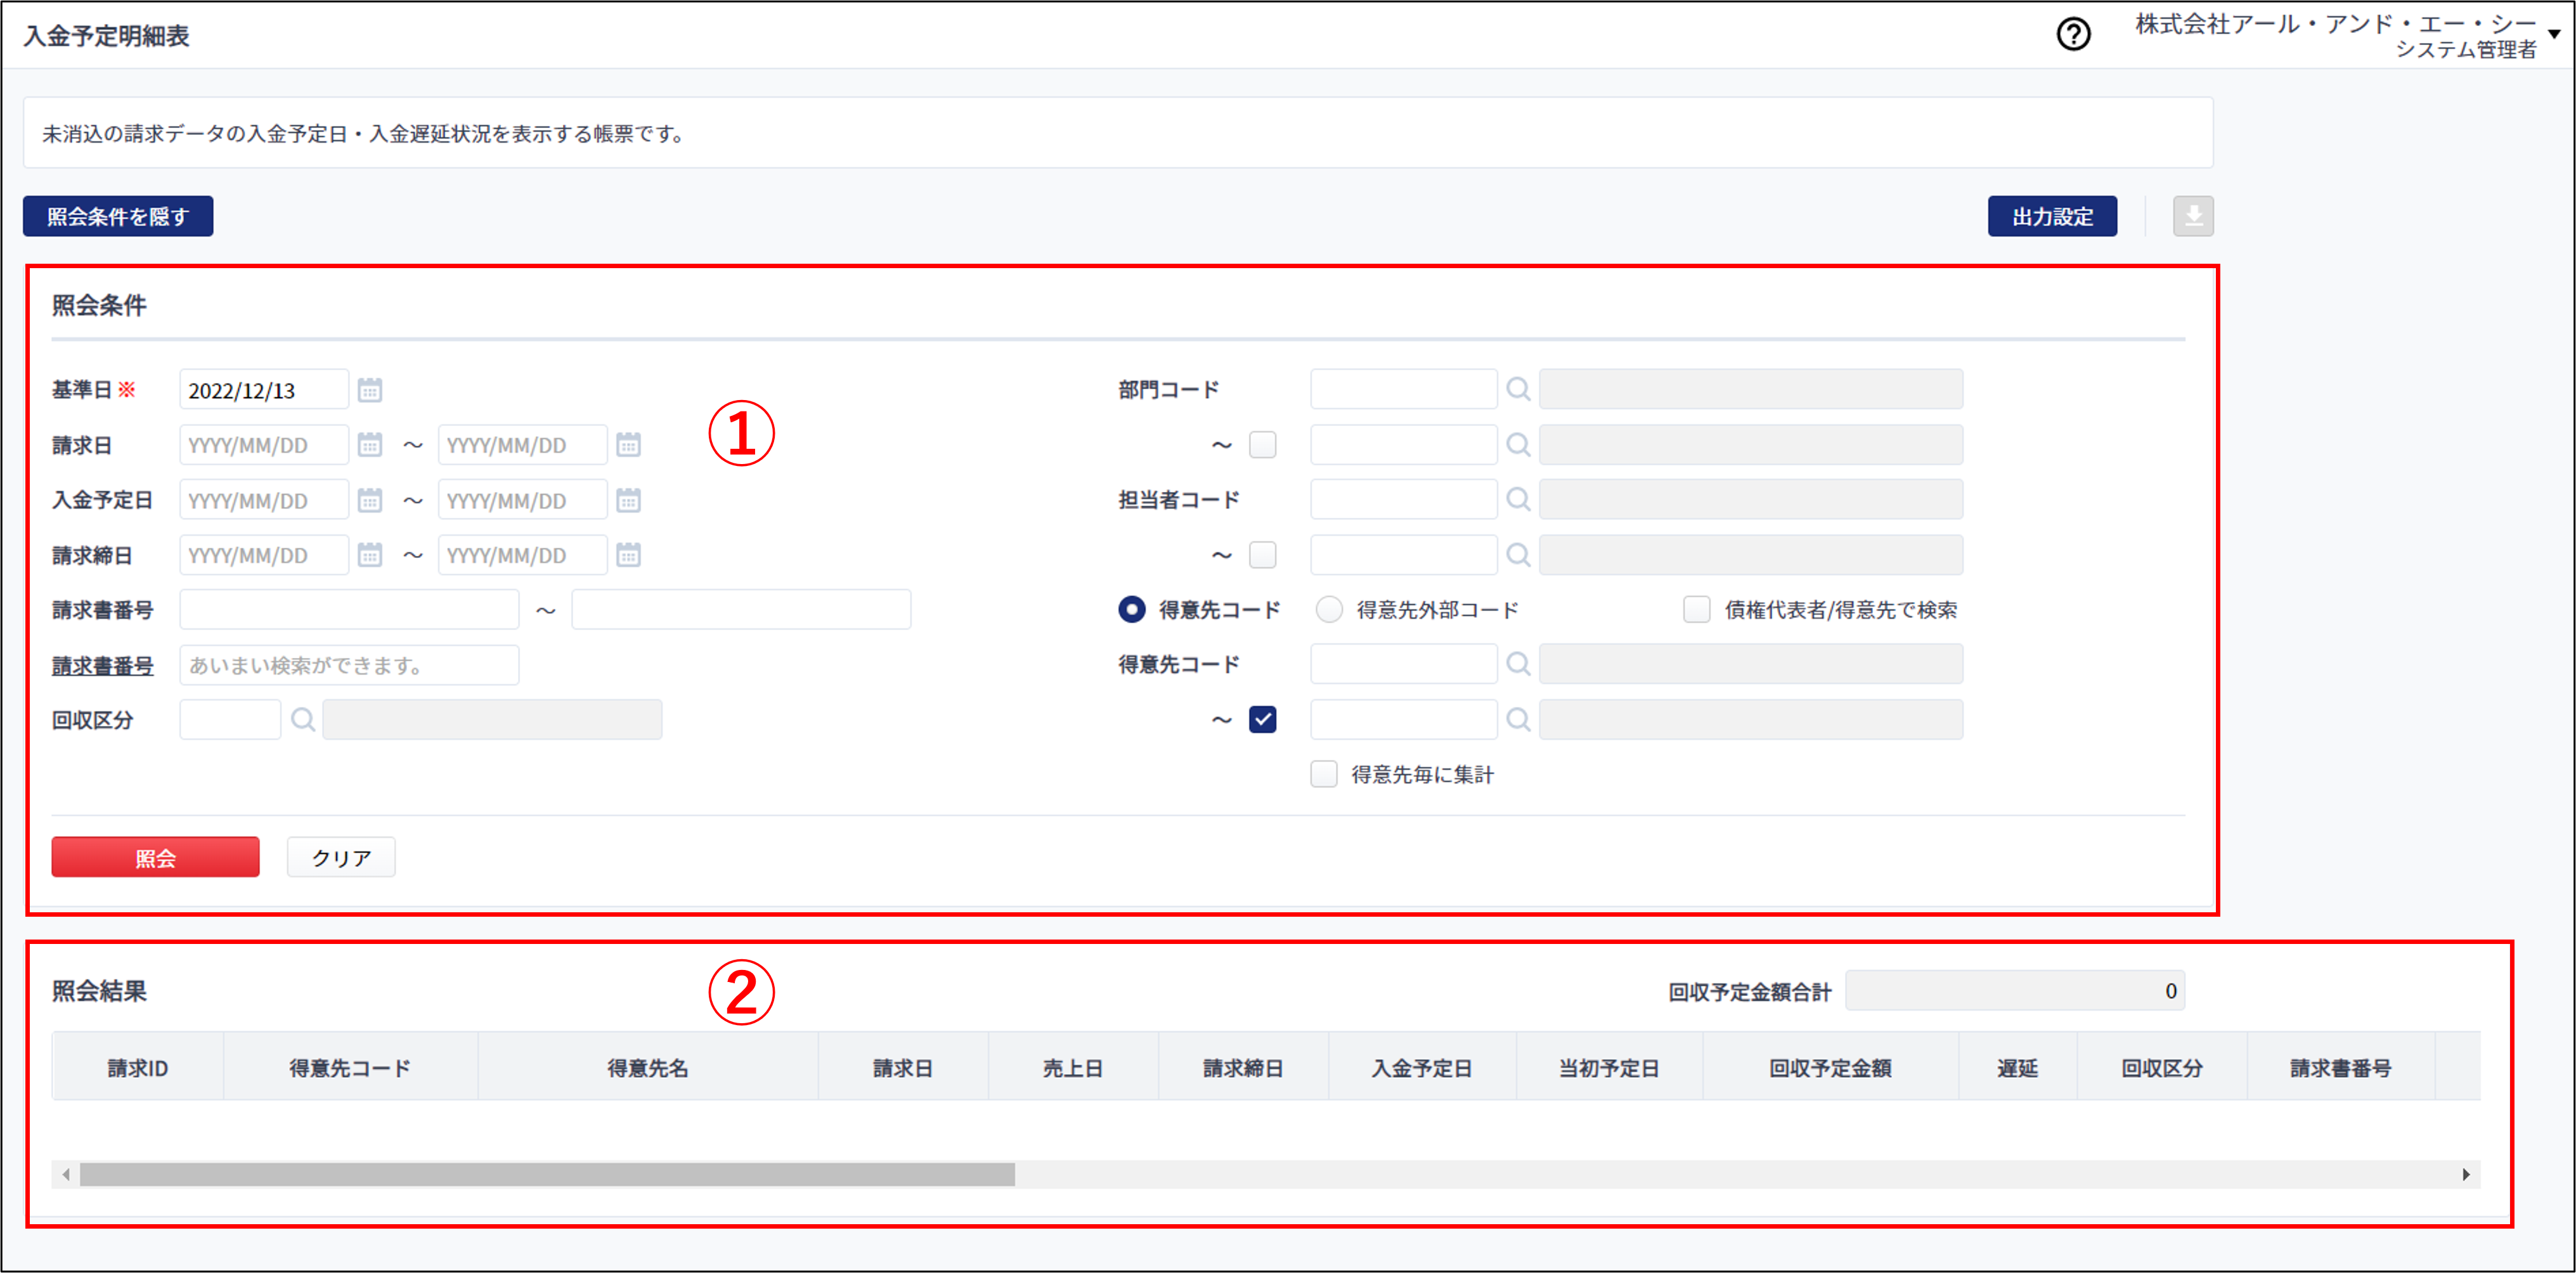Select 得意先外部コード radio button
The height and width of the screenshot is (1273, 2576).
(x=1329, y=609)
